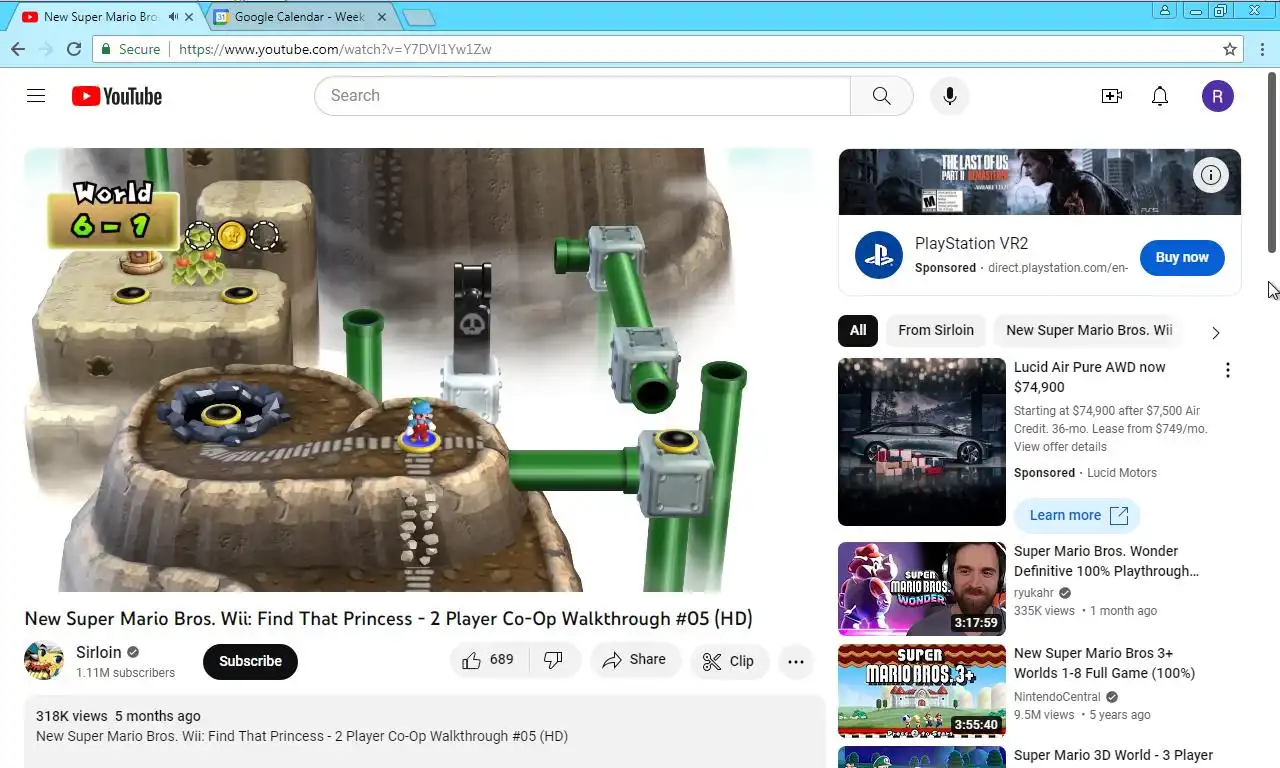
Task: Click '318K views 5 months ago' text
Action: tap(118, 716)
